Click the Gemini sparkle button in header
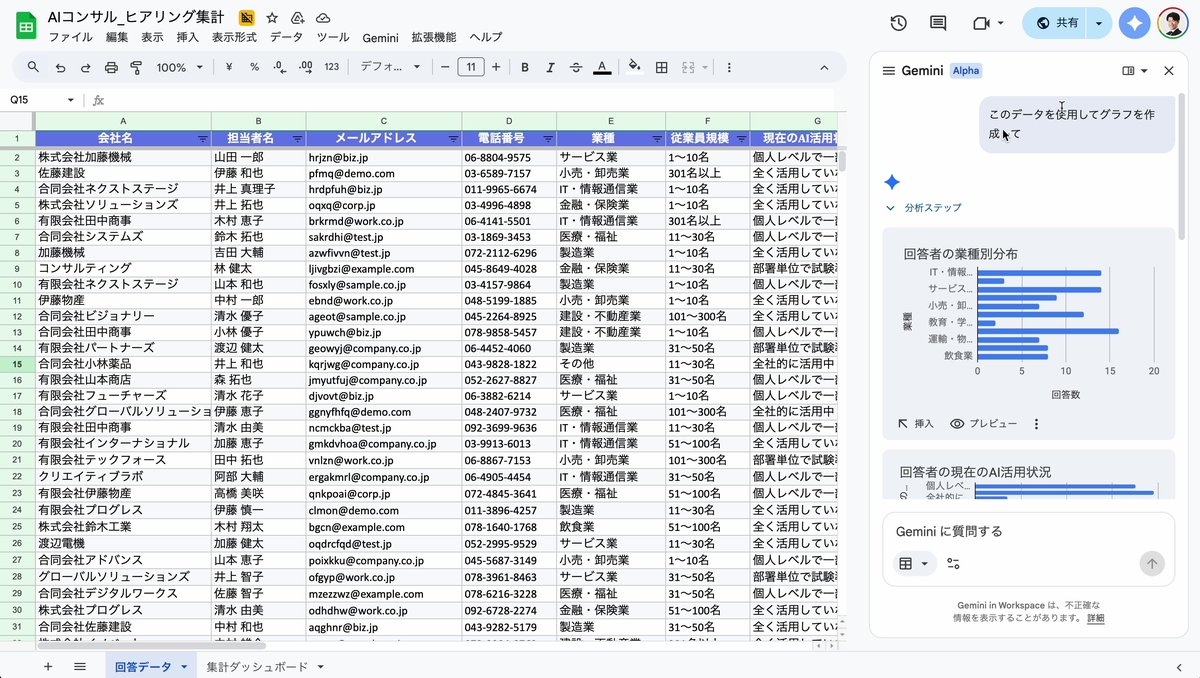The image size is (1200, 678). click(1134, 23)
